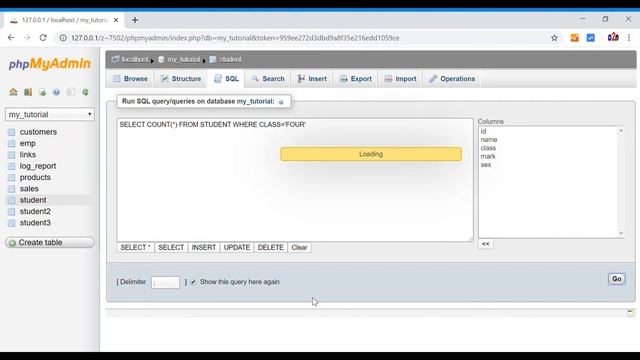The image size is (640, 360).
Task: Switch to the Import tab
Action: click(400, 79)
